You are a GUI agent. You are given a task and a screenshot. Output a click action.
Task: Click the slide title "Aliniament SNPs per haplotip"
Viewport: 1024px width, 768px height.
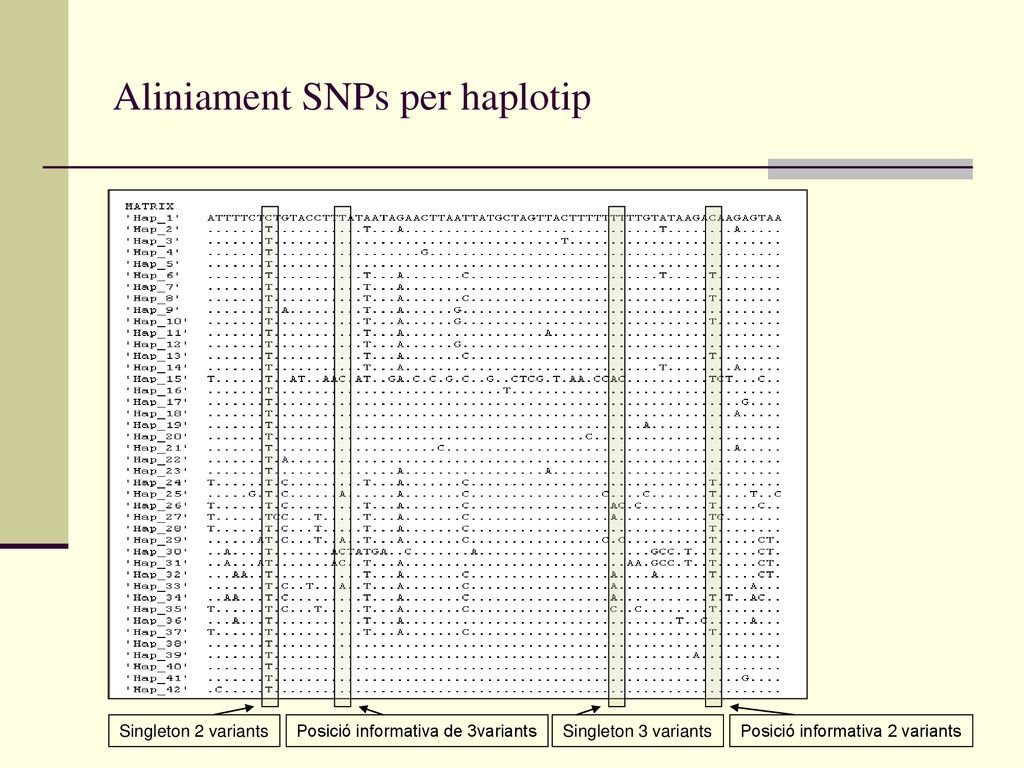click(353, 98)
